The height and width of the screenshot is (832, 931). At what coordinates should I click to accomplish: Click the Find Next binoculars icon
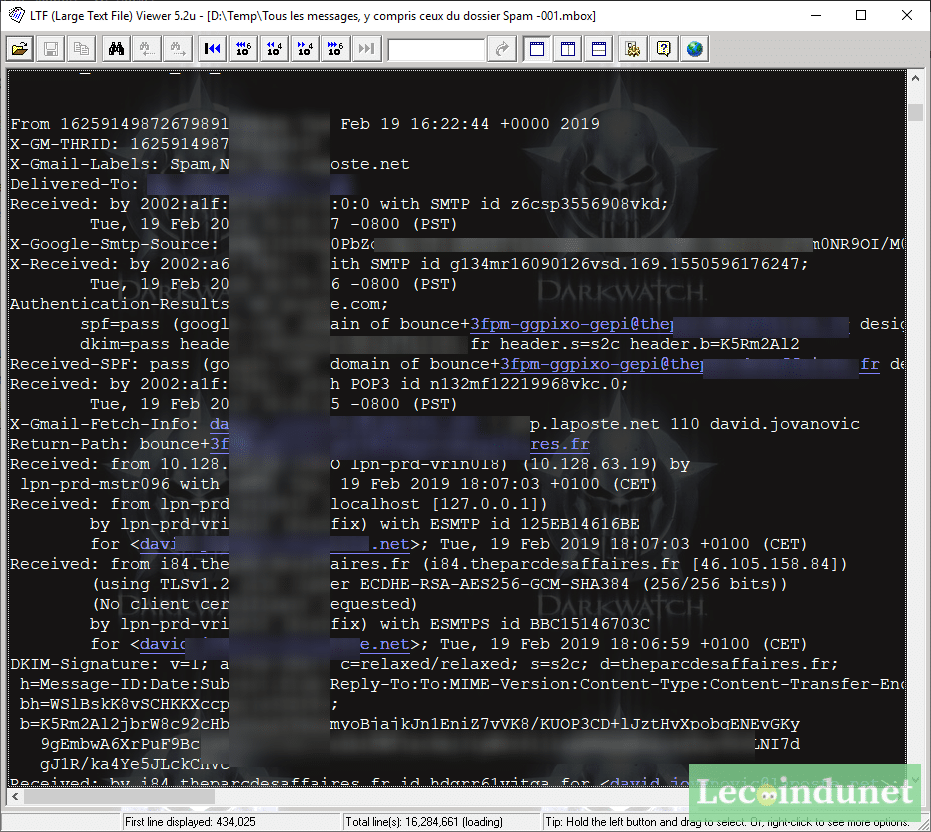tap(178, 49)
